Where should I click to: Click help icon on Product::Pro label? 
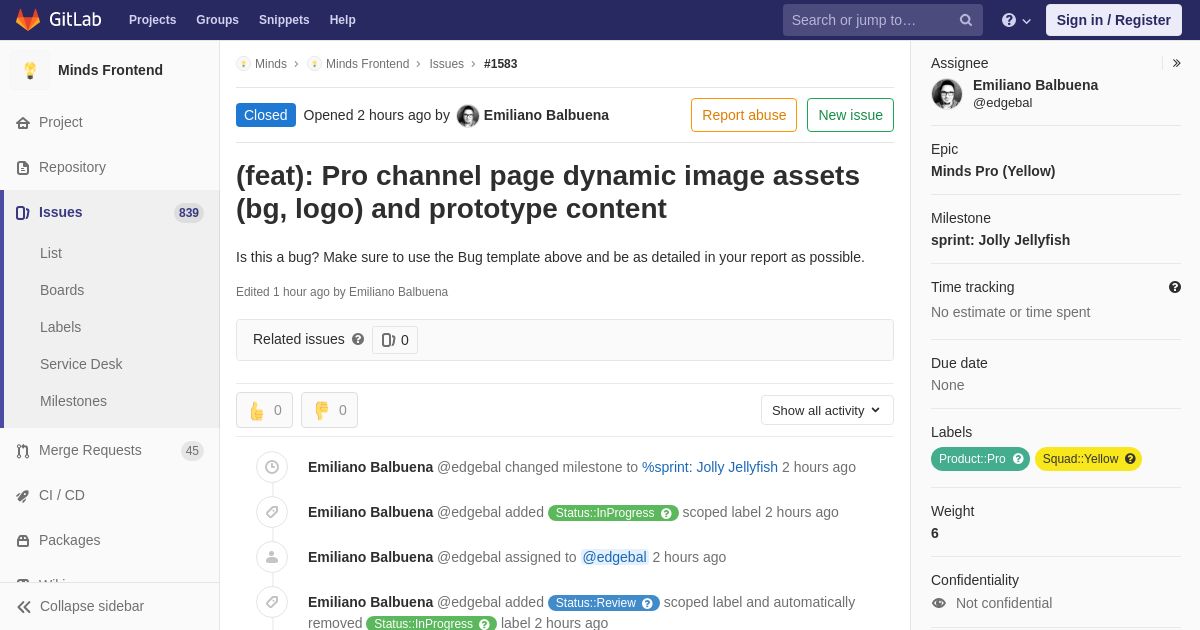click(x=1018, y=459)
